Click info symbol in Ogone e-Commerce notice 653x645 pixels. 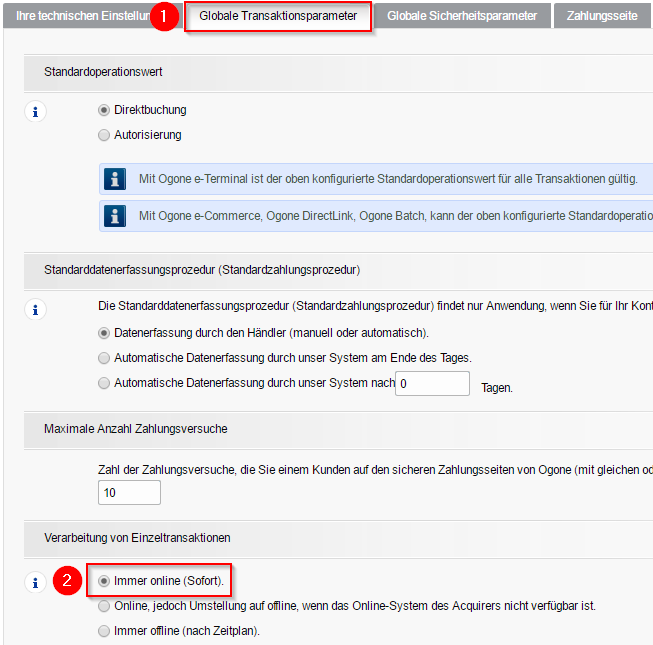pos(117,215)
